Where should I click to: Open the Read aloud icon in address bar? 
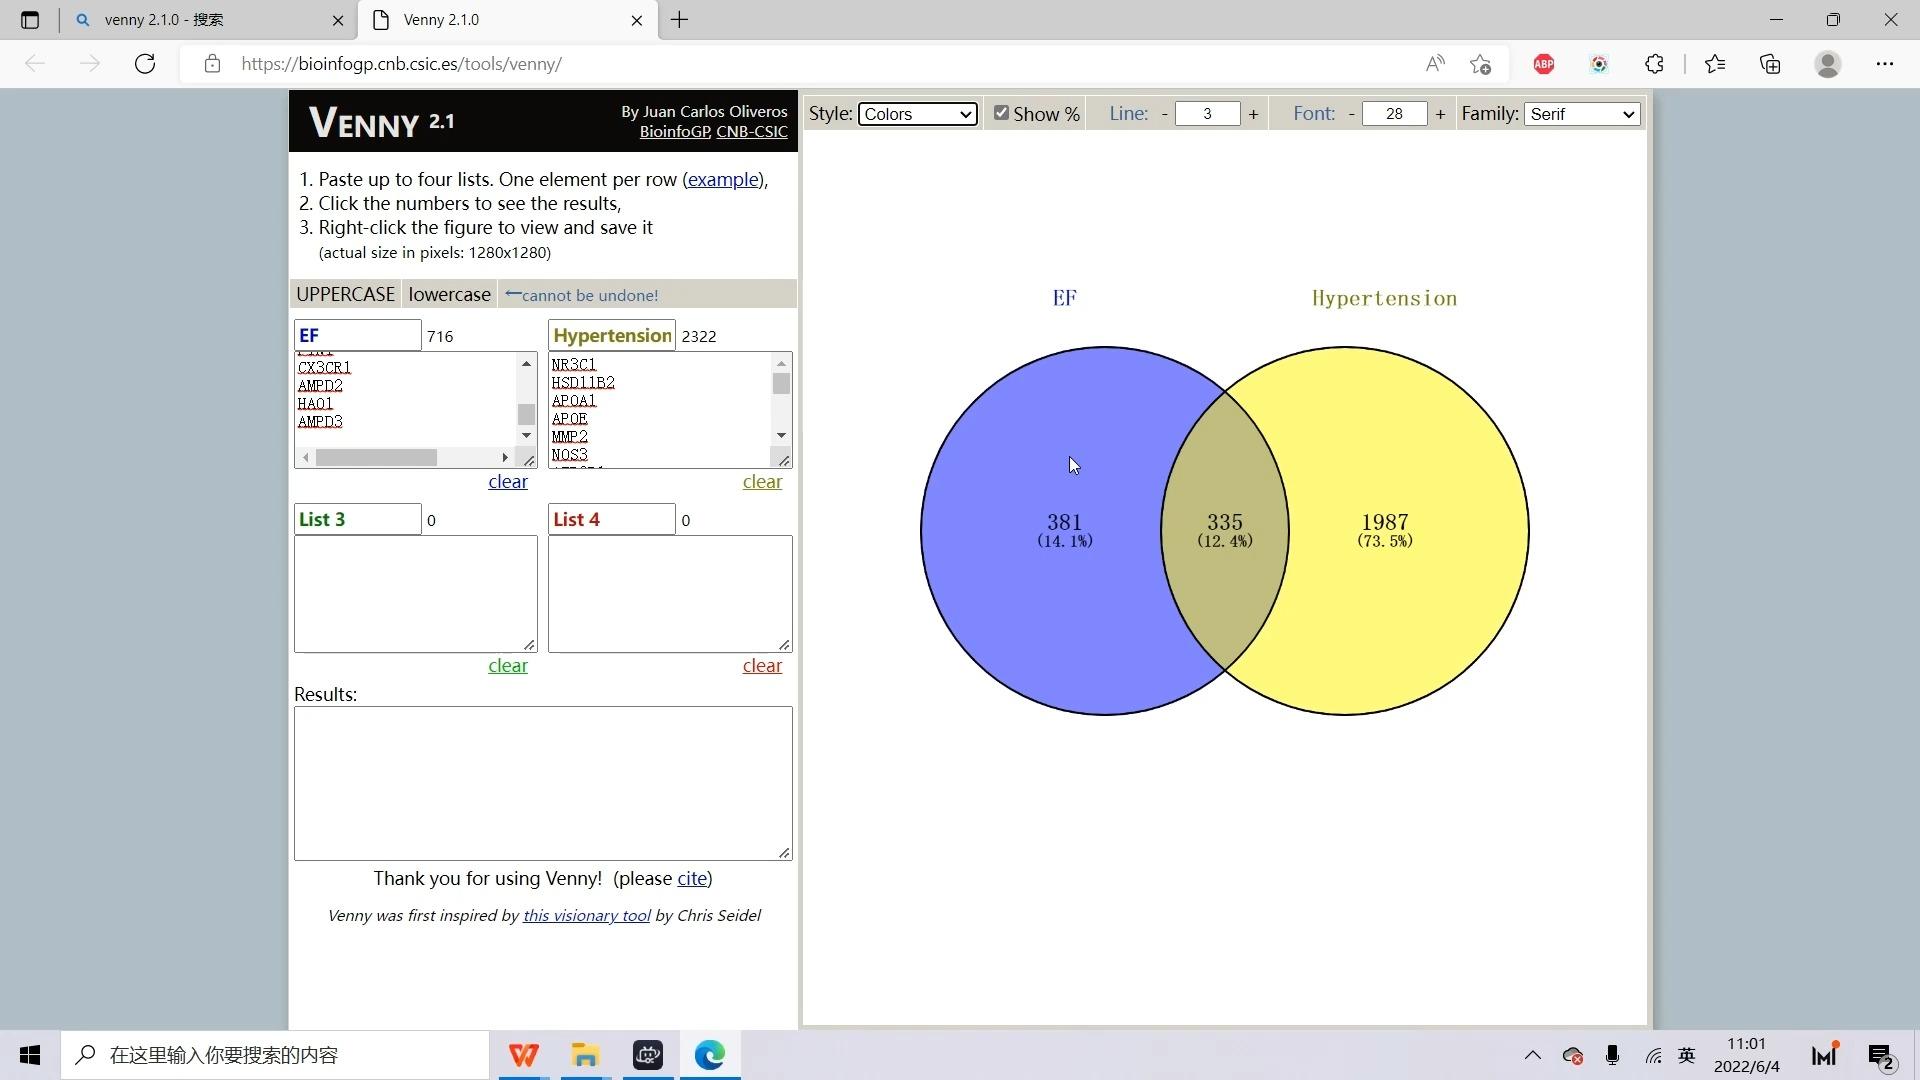(x=1435, y=64)
